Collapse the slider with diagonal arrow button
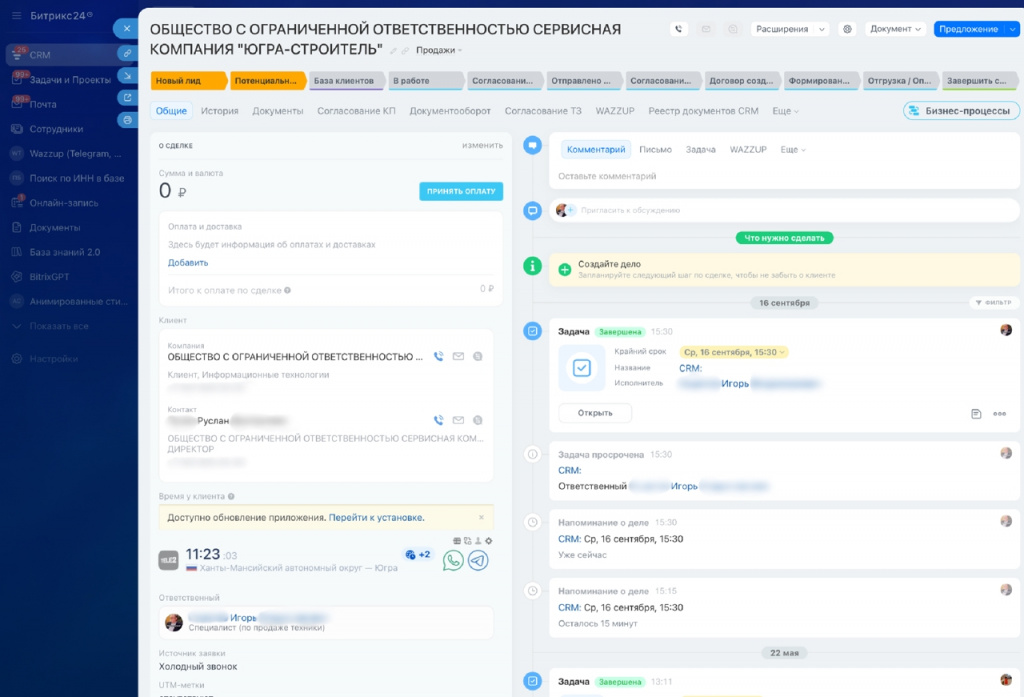Screen dimensions: 1024x697 tap(127, 76)
